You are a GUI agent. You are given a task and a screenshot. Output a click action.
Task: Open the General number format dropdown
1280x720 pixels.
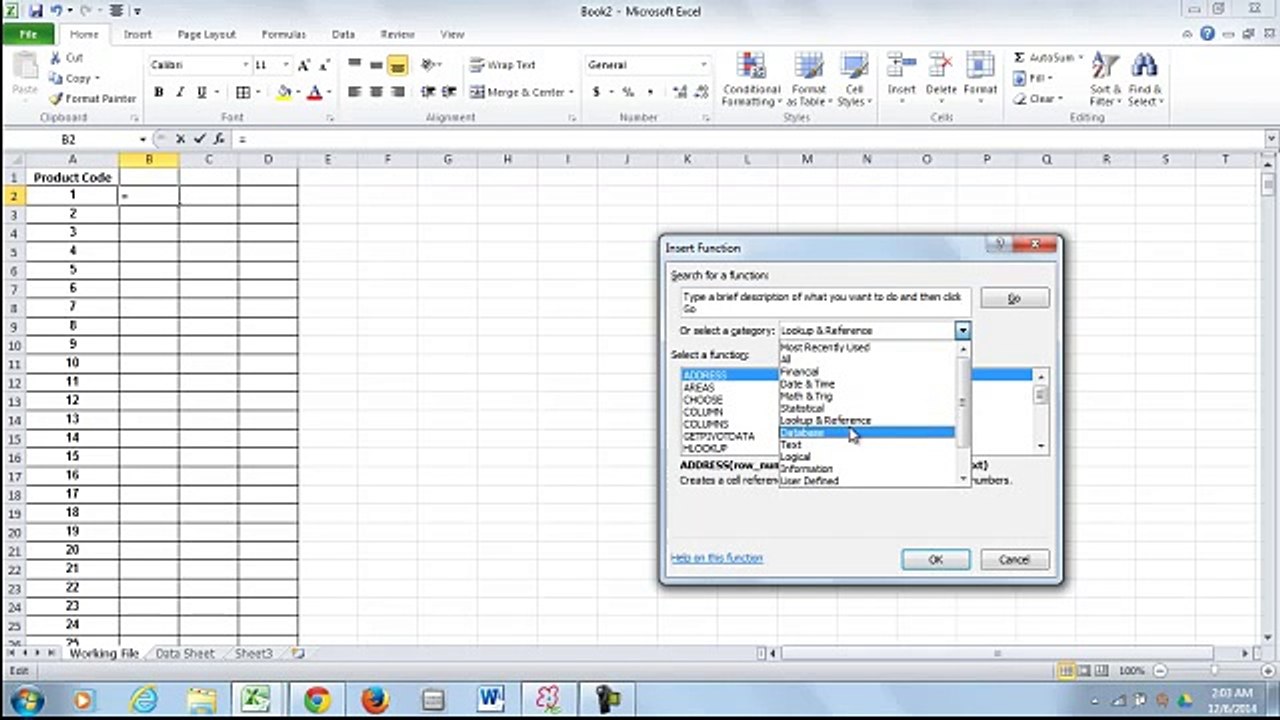704,65
